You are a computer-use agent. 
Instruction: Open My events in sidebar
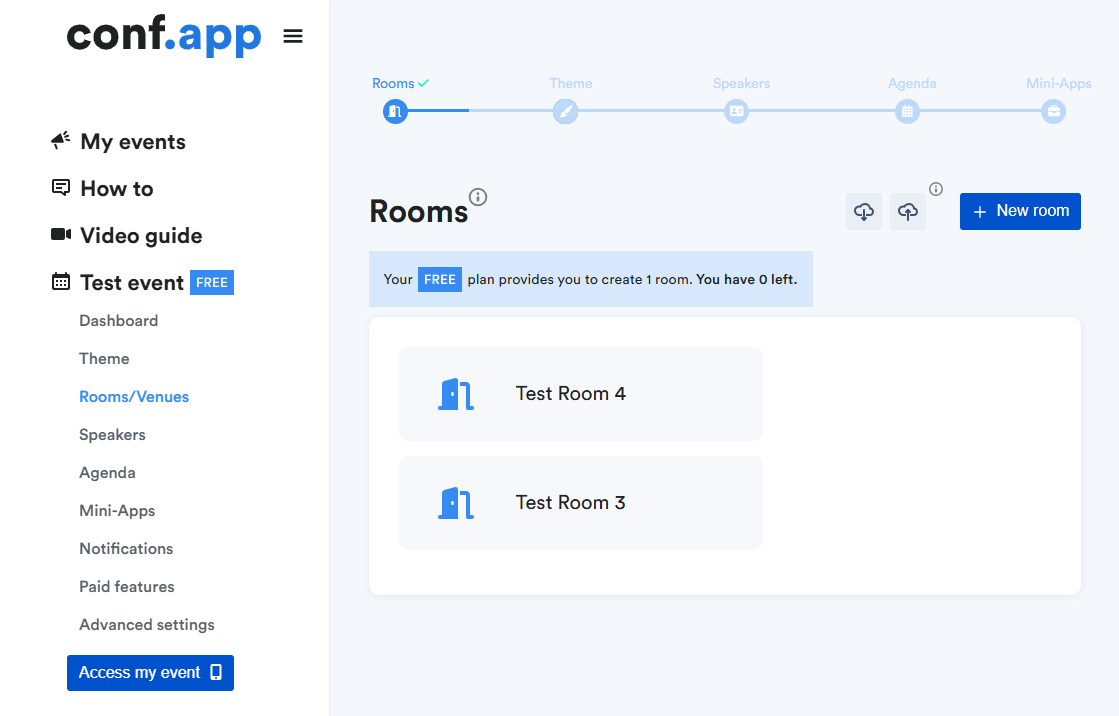[132, 142]
